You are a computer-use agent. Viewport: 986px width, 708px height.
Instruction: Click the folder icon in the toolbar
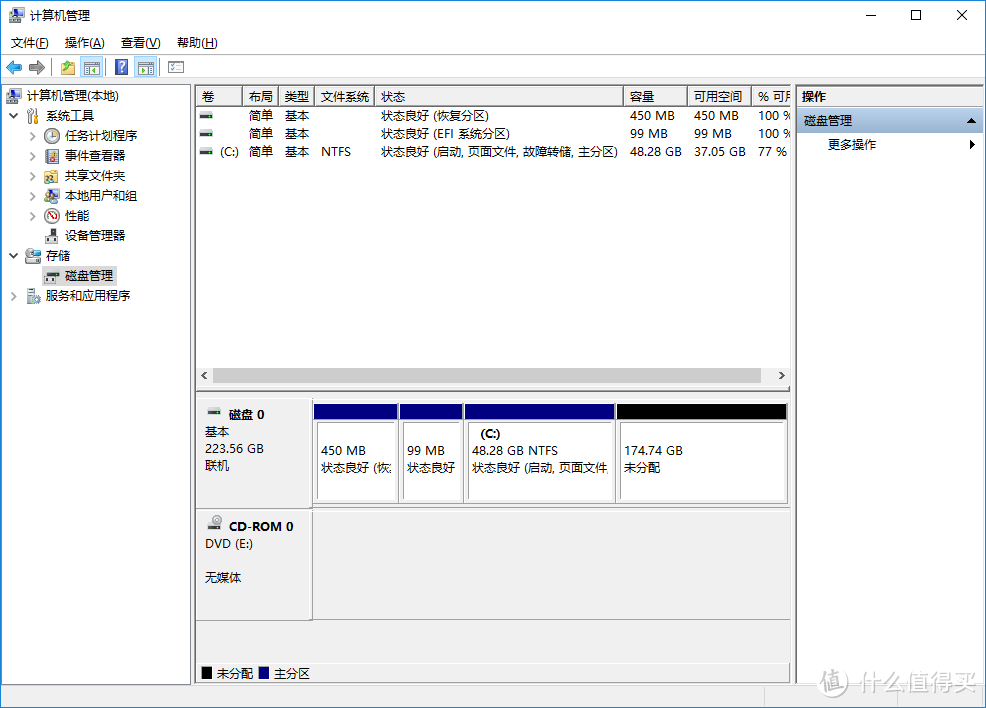pos(66,66)
